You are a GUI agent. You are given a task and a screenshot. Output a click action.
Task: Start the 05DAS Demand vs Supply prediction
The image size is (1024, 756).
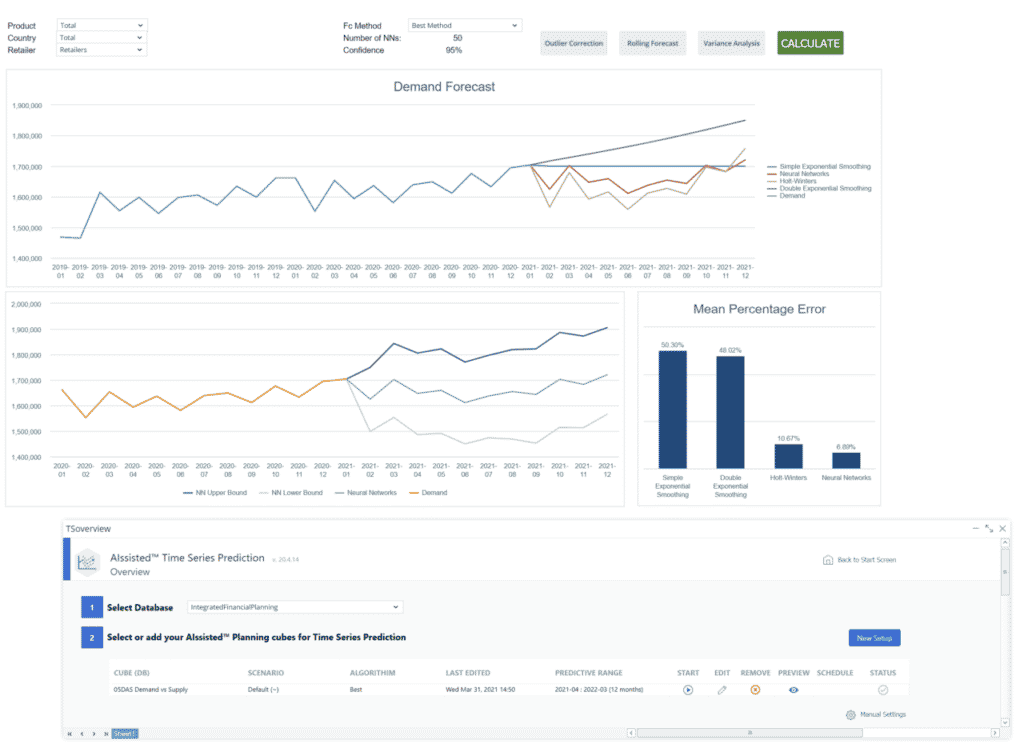click(688, 690)
